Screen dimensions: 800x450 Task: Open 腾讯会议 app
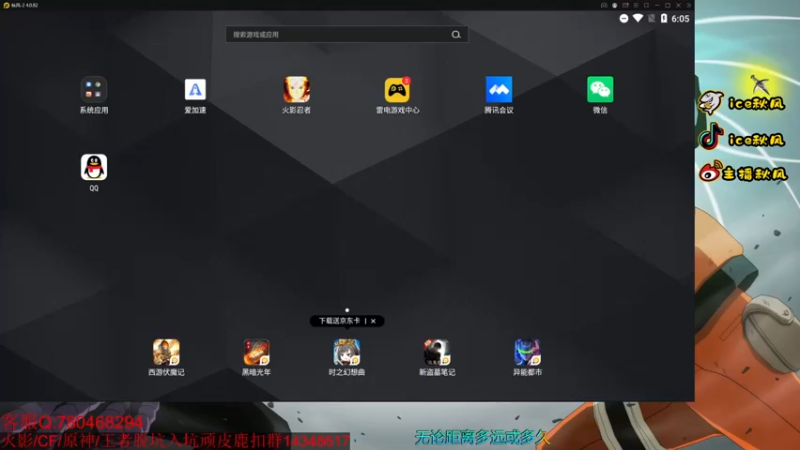pos(498,90)
